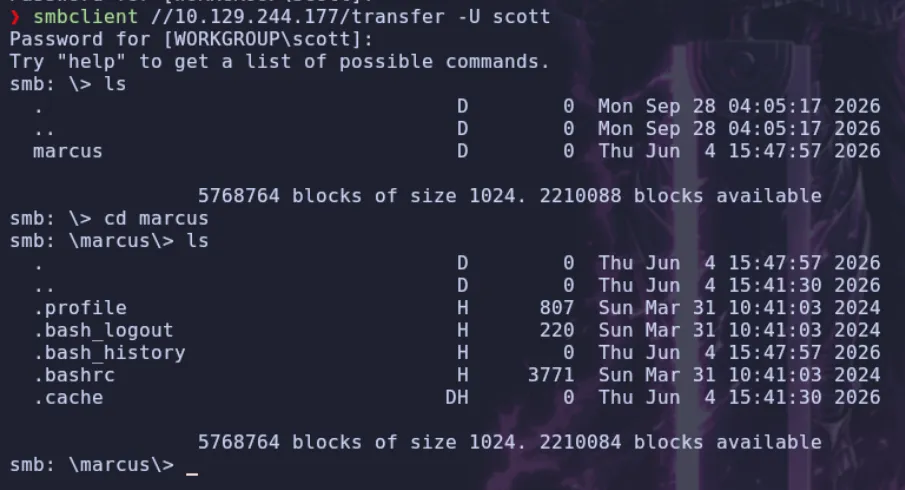Click the Password for [WORKGROUP\scott] line
Image resolution: width=905 pixels, height=490 pixels.
click(192, 39)
